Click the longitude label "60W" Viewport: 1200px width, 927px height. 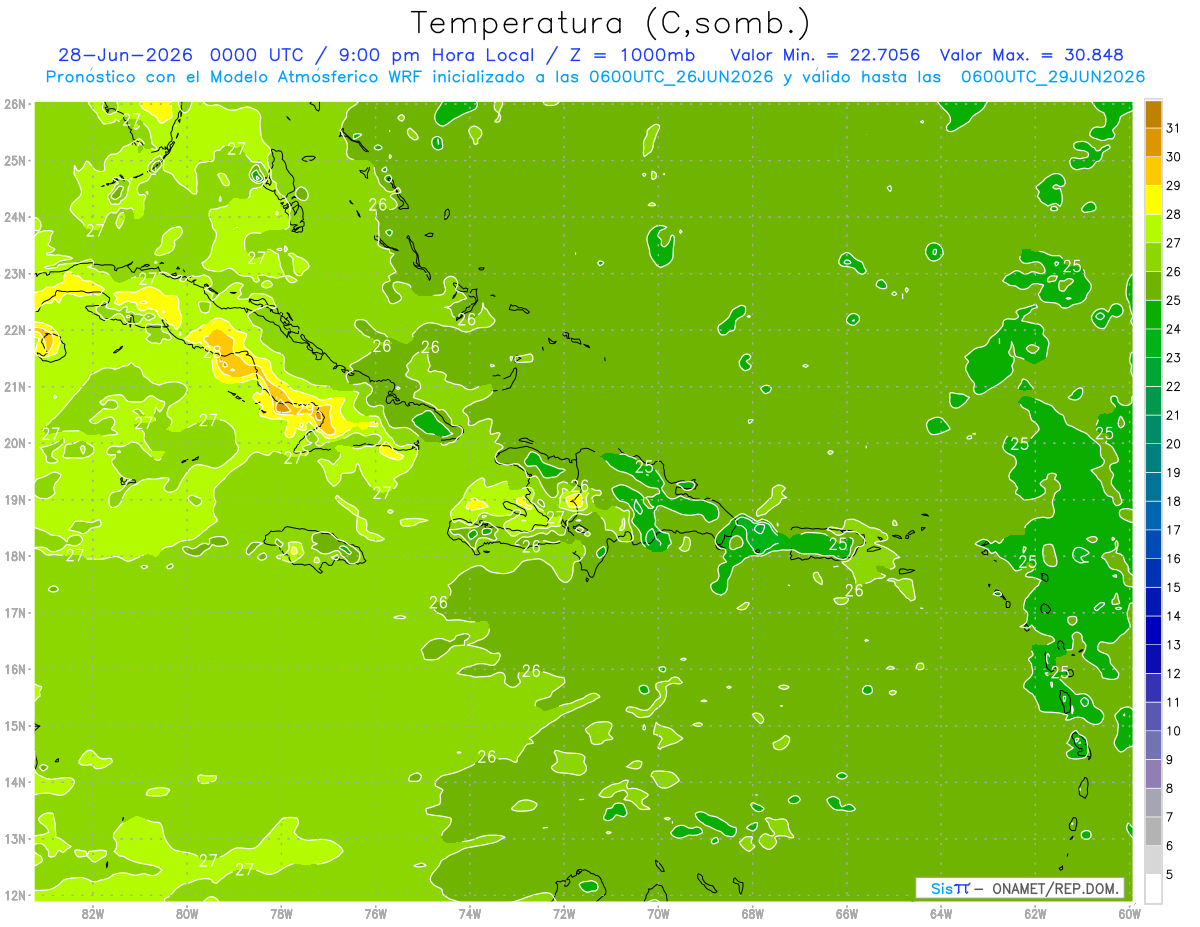[1129, 913]
